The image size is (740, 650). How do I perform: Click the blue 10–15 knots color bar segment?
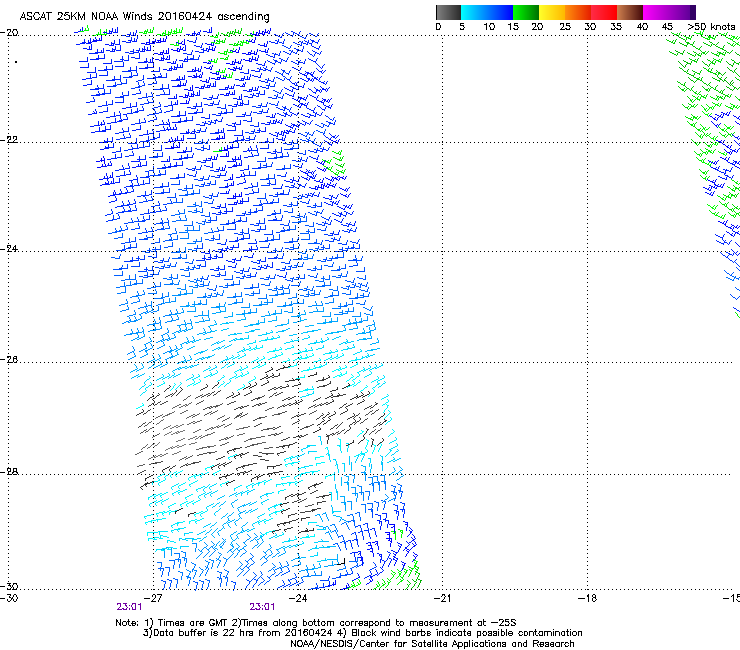(500, 12)
